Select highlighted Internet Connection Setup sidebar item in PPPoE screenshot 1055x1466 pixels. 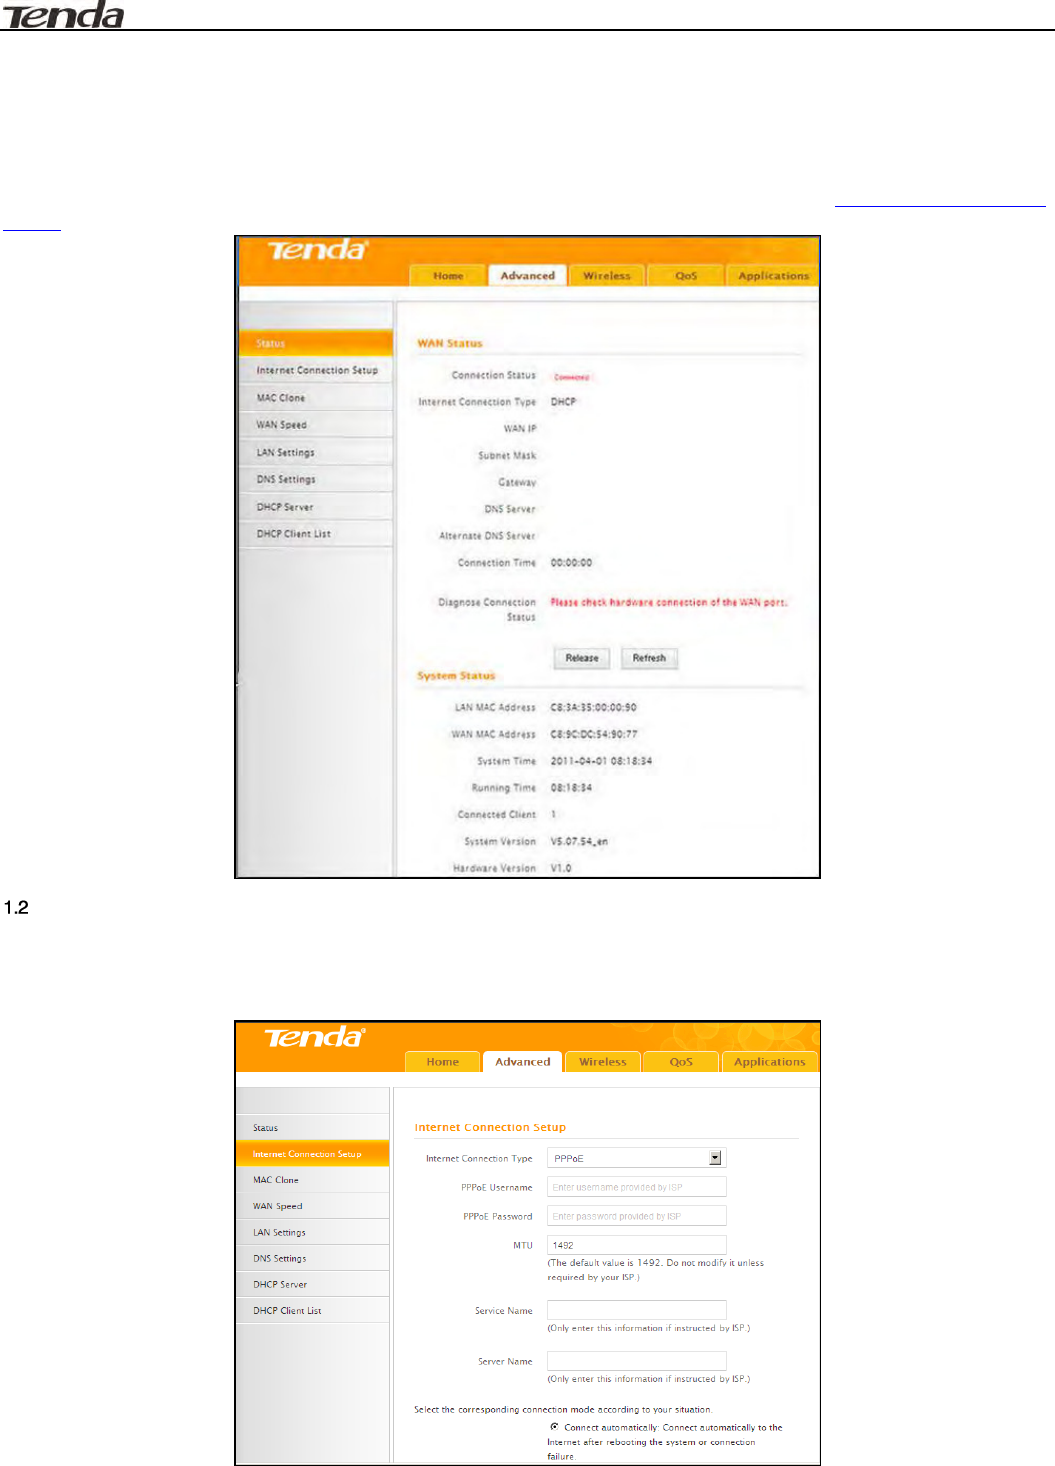click(313, 1154)
